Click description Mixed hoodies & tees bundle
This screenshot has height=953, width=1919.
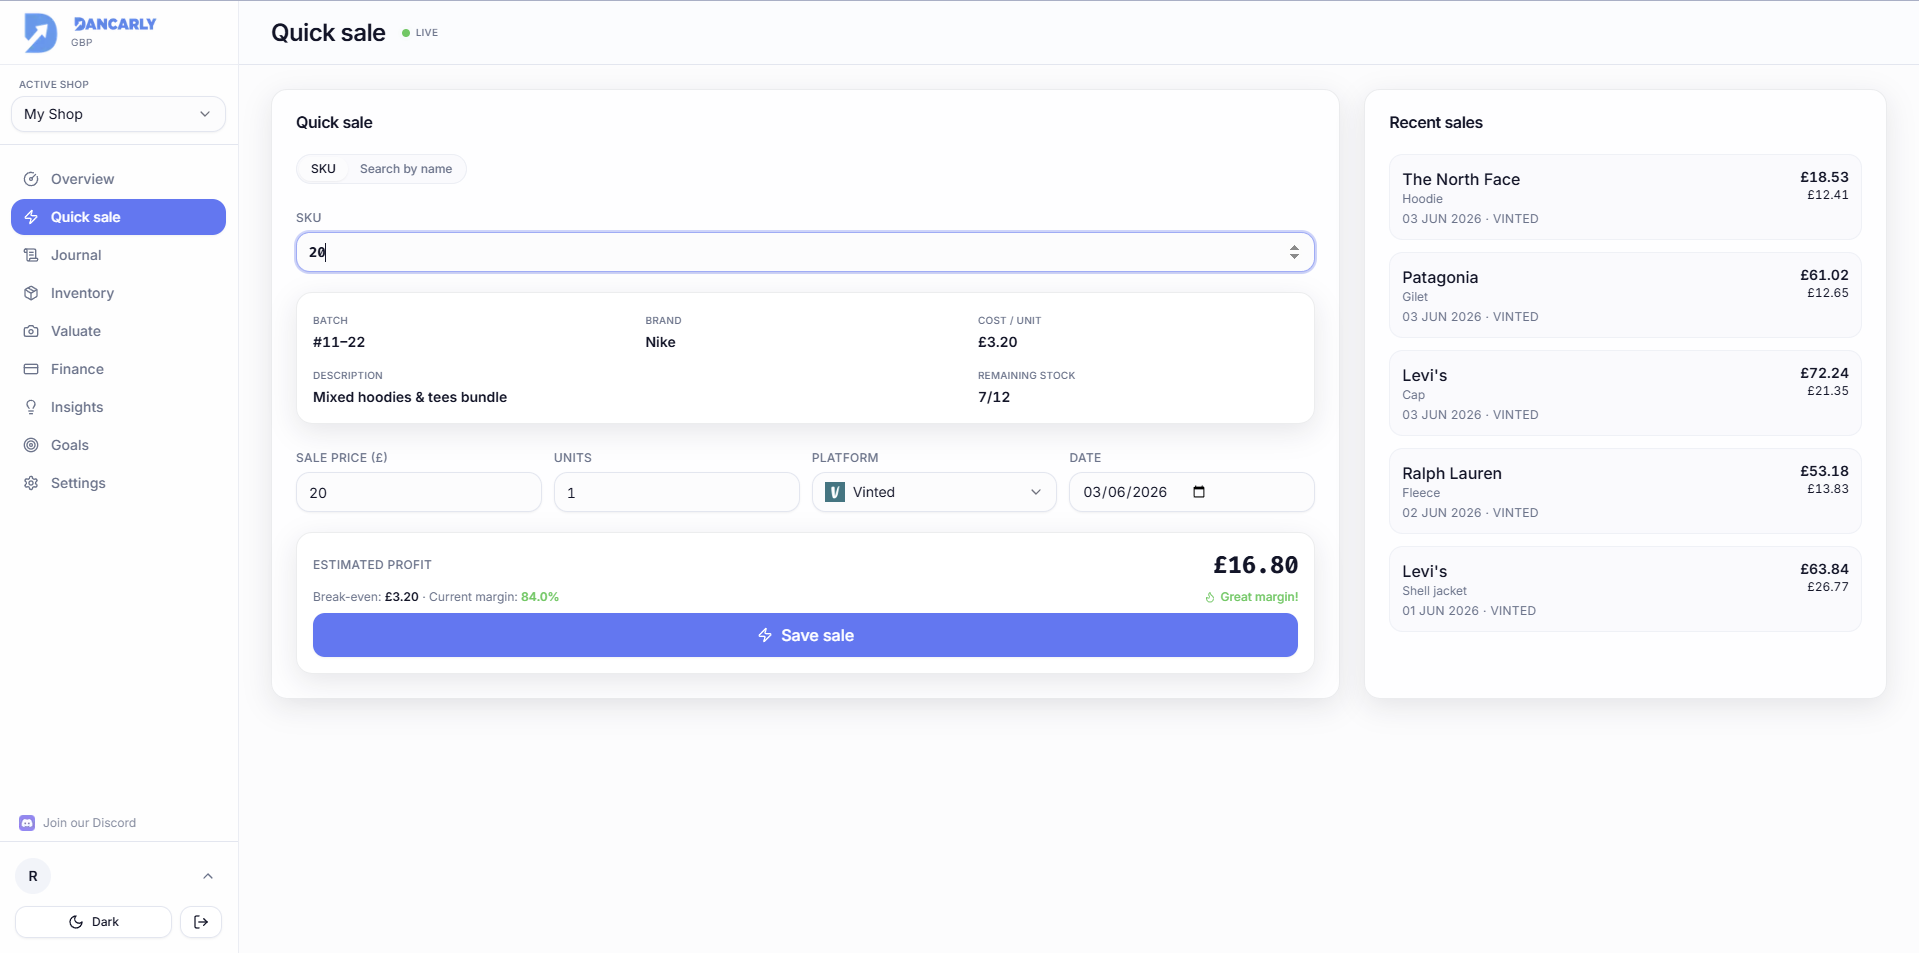pos(410,397)
